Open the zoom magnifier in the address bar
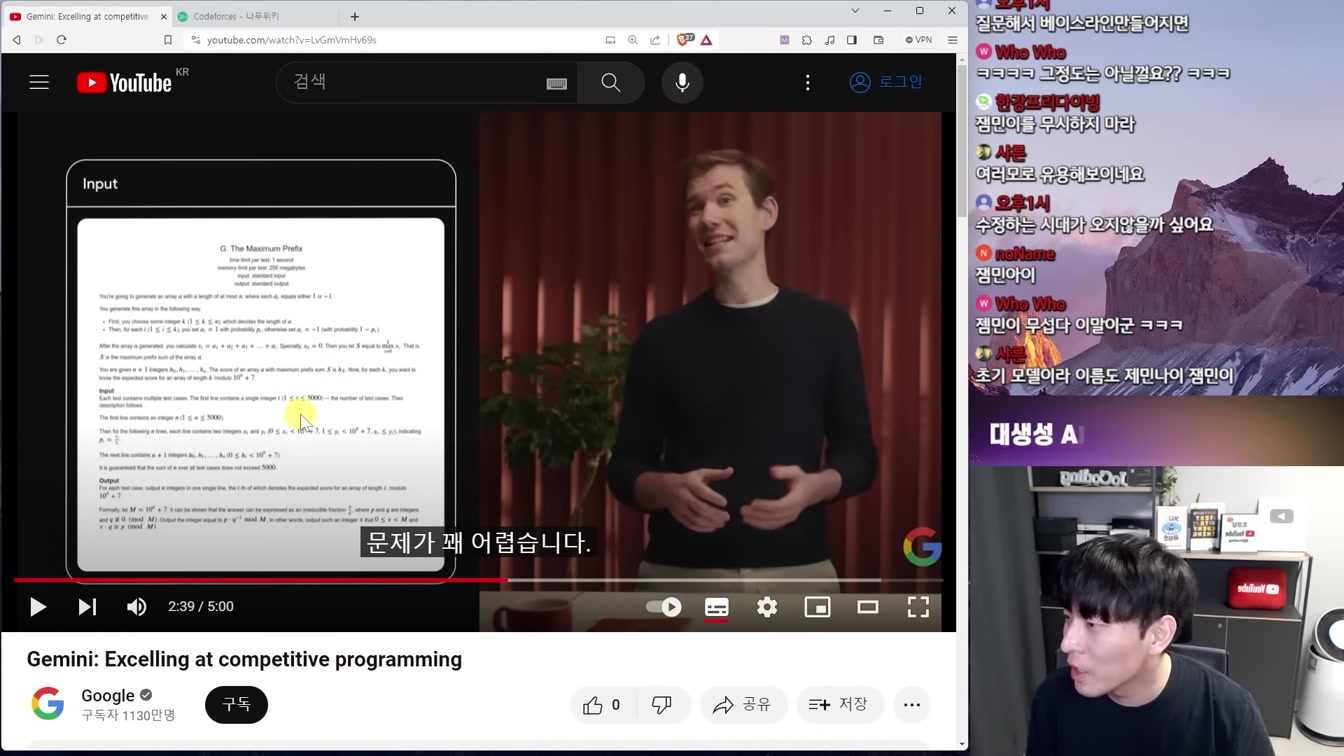1344x756 pixels. [x=633, y=40]
